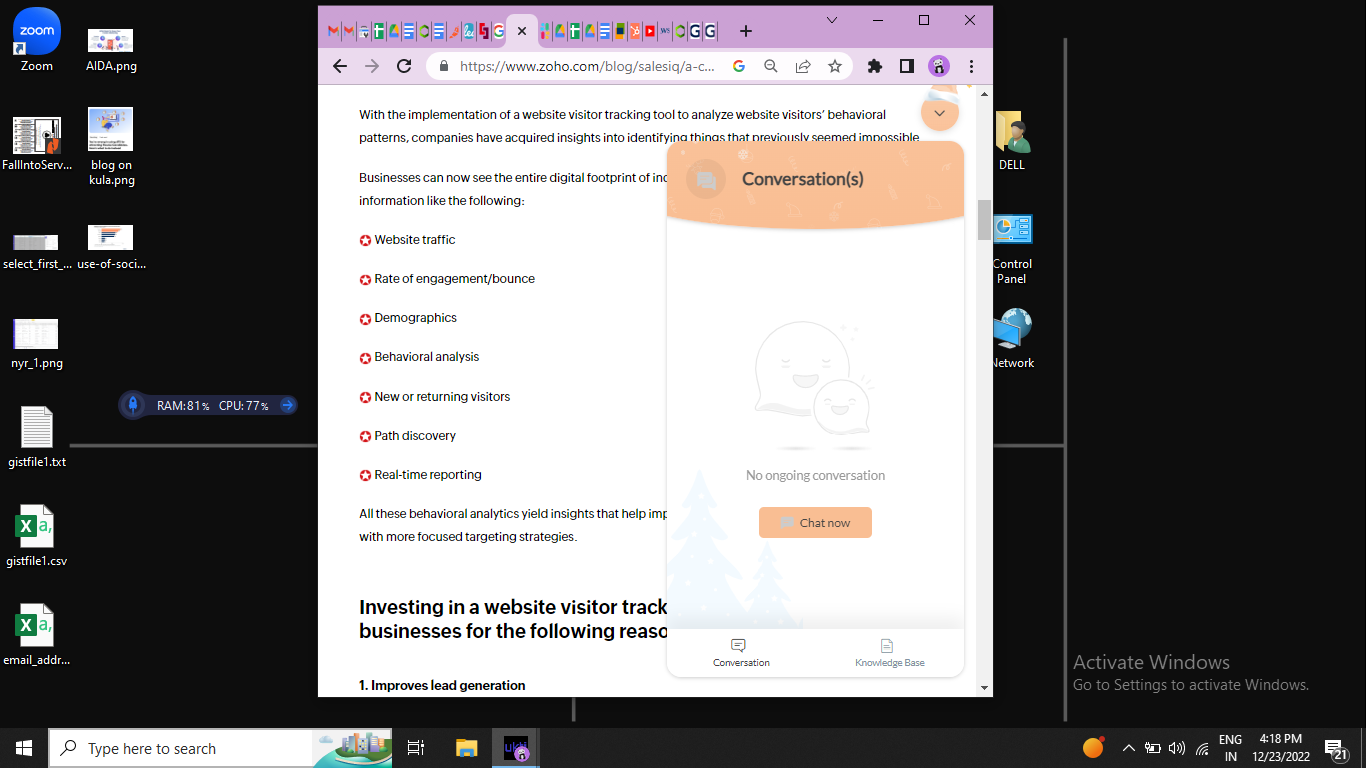View site information via lock icon
Screen dimensions: 1366x768
(443, 66)
